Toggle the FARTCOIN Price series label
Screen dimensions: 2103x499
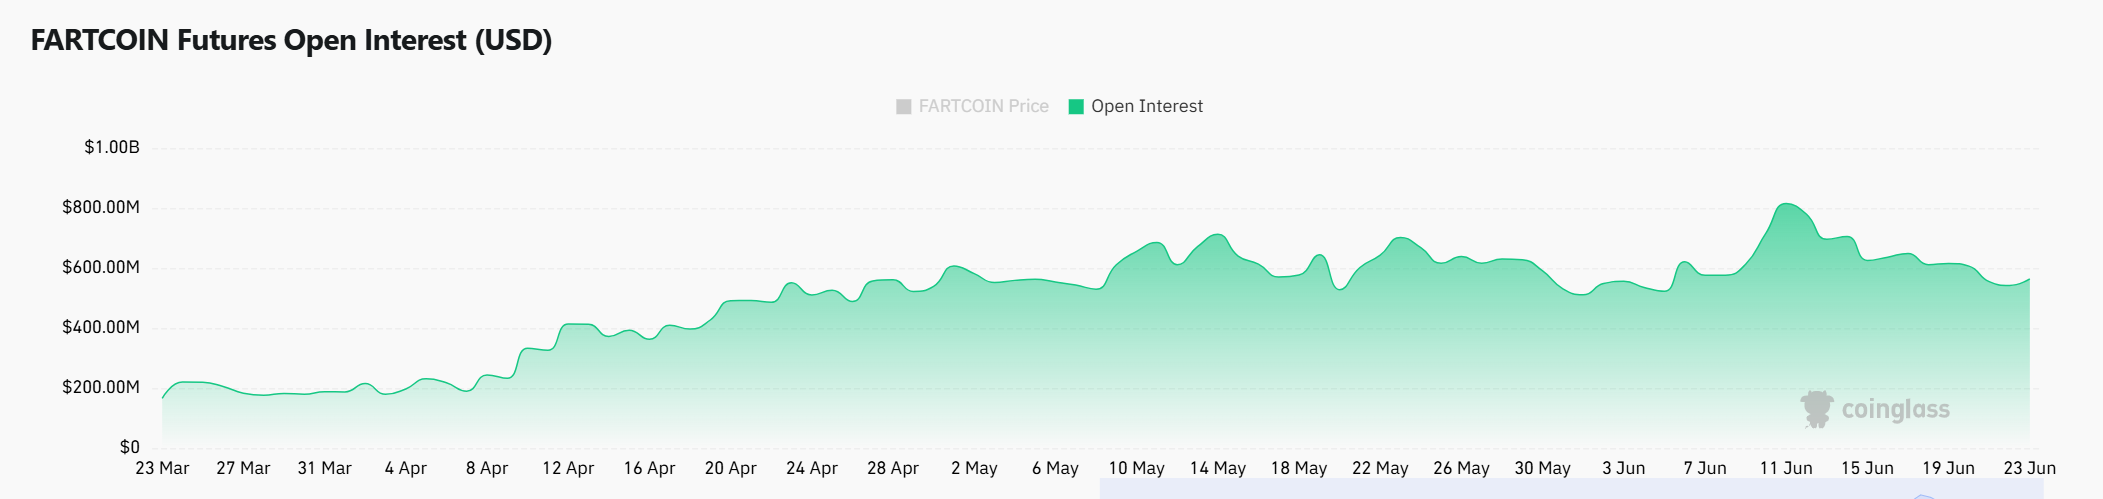pos(983,106)
